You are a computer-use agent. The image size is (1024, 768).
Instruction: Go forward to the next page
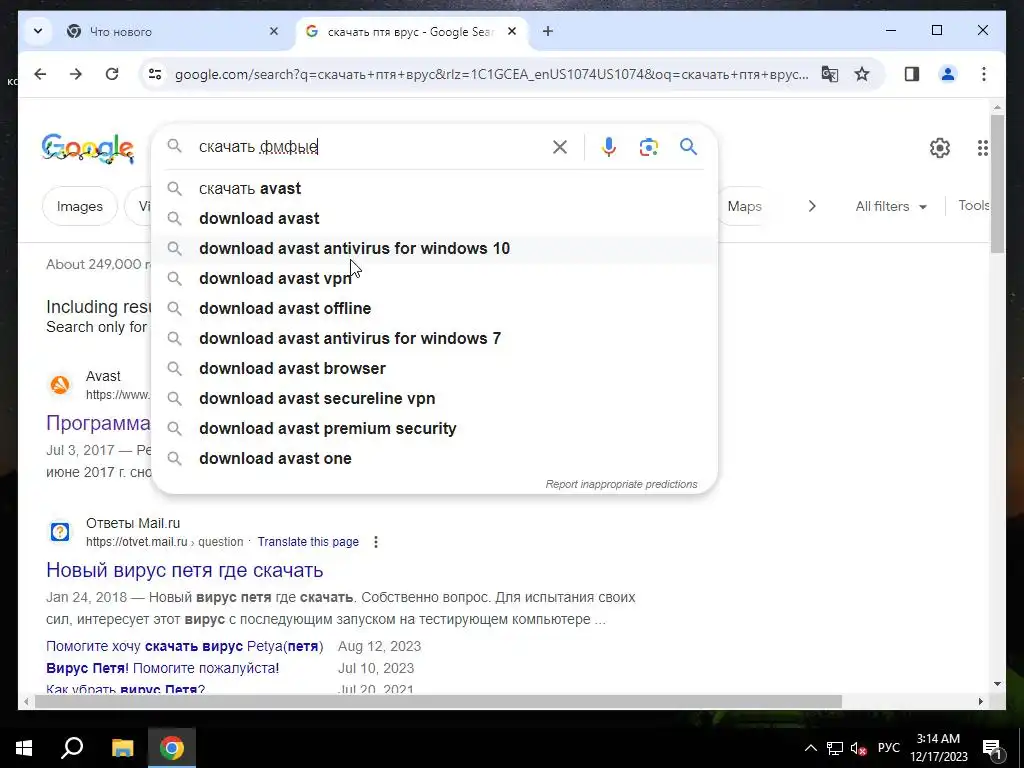(x=76, y=74)
